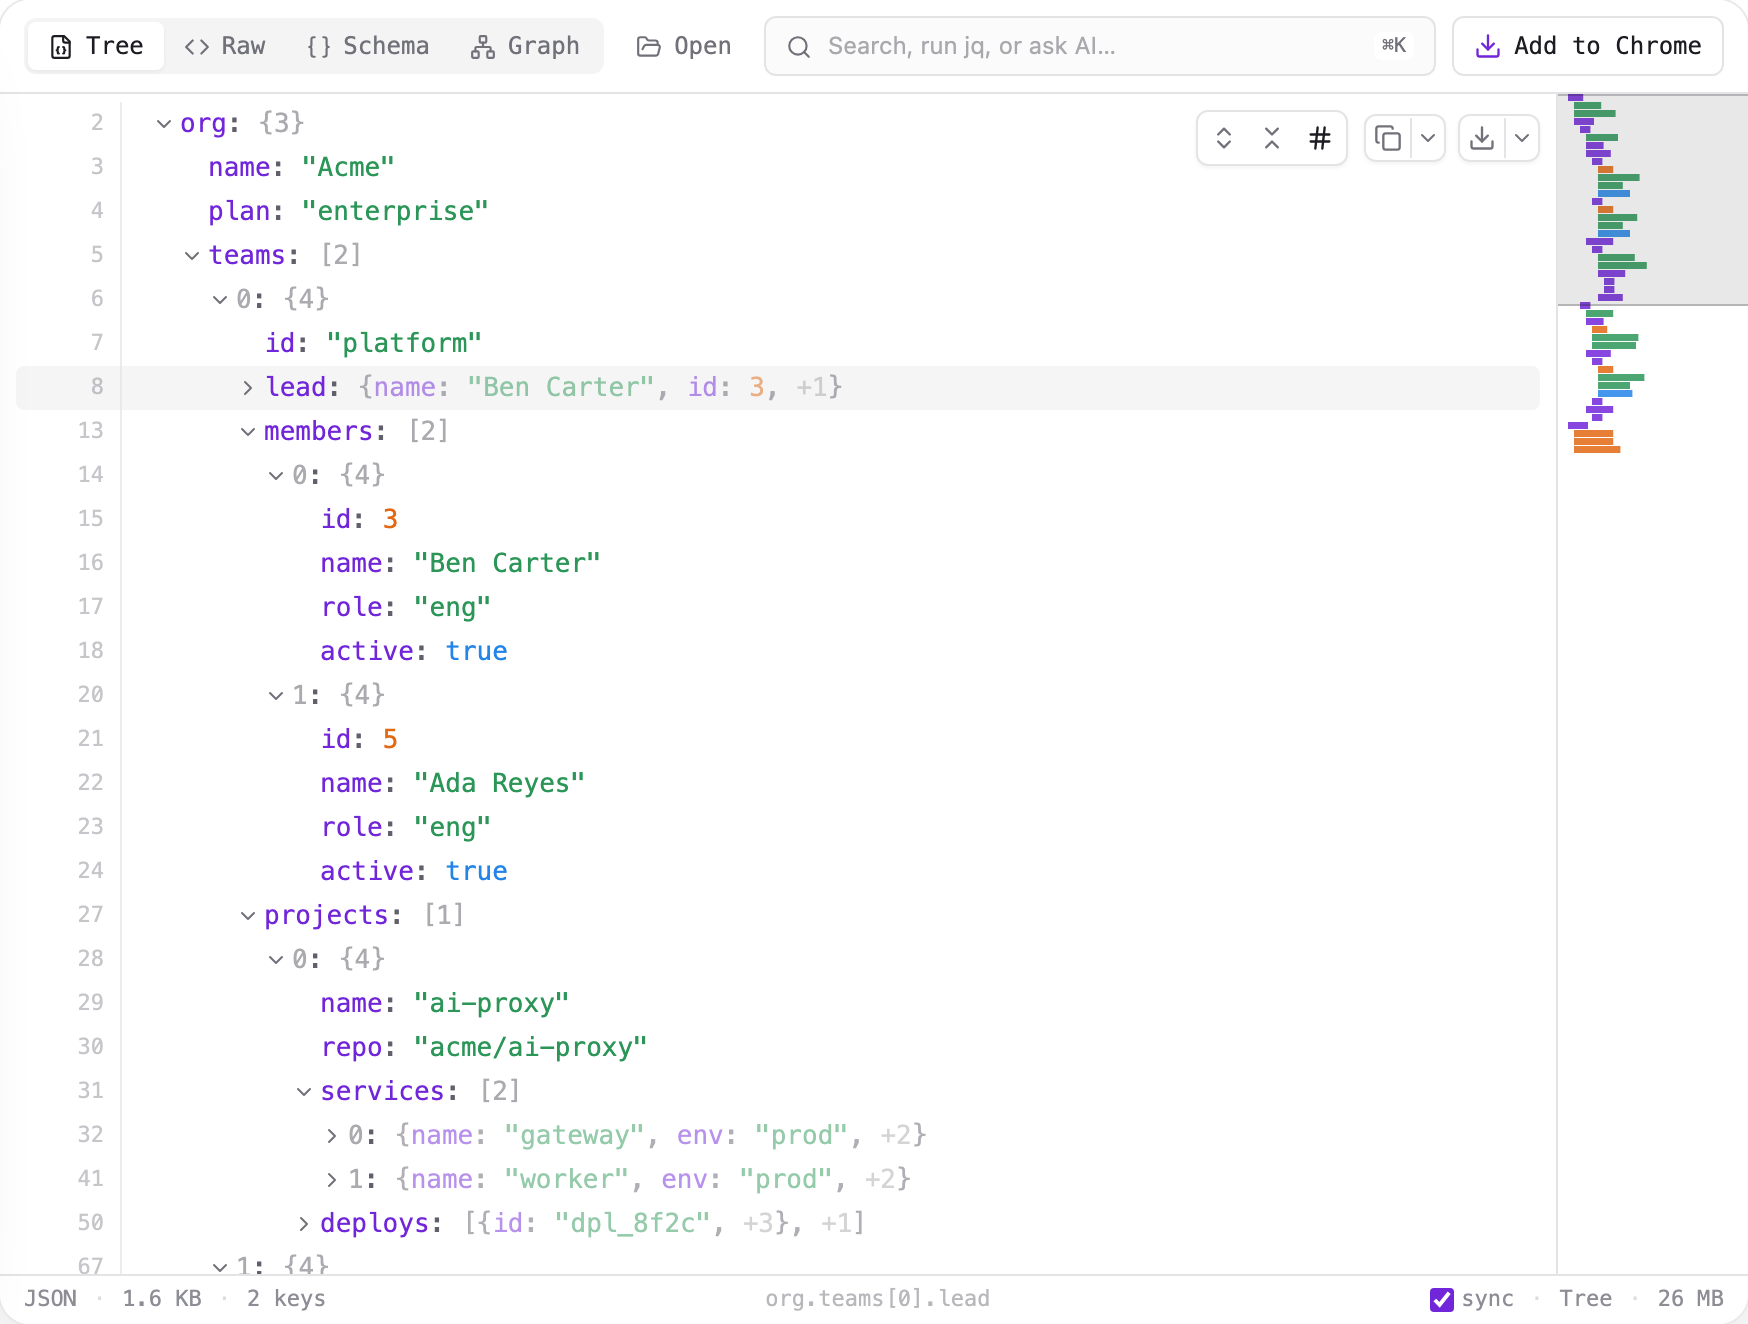
Task: Switch to the Raw view tab
Action: [225, 46]
